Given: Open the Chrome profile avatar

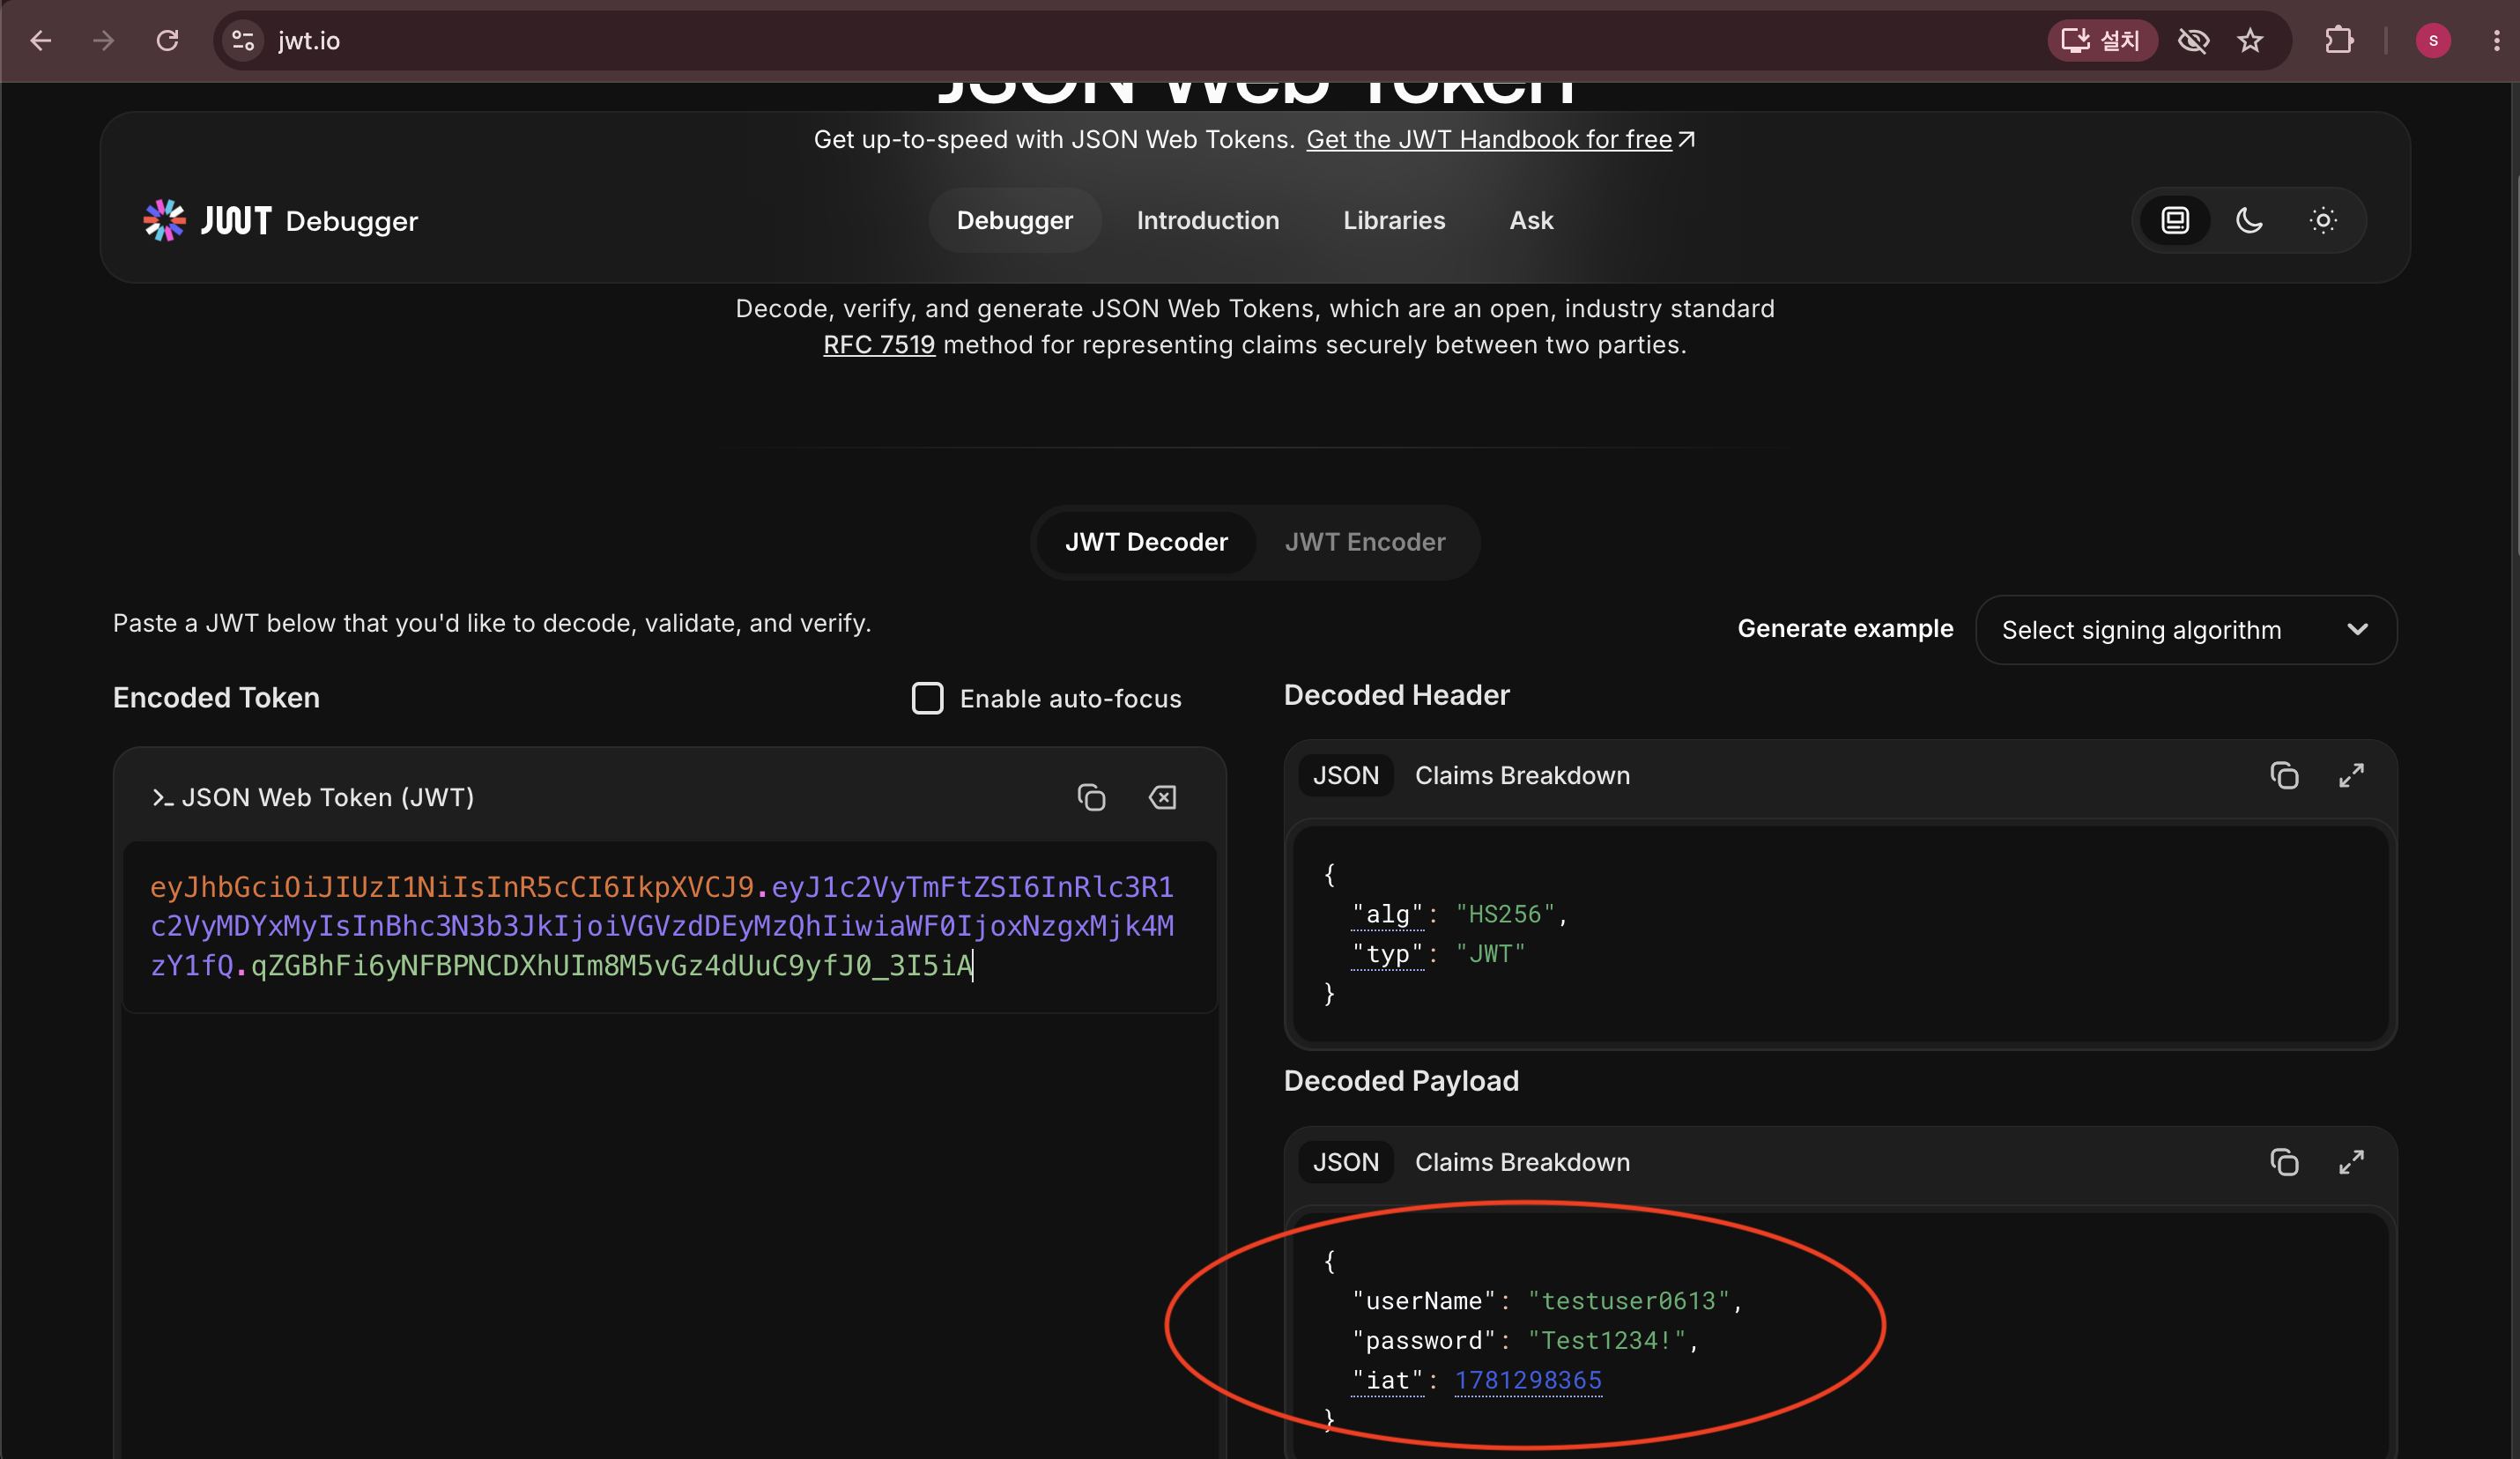Looking at the screenshot, I should (2433, 40).
